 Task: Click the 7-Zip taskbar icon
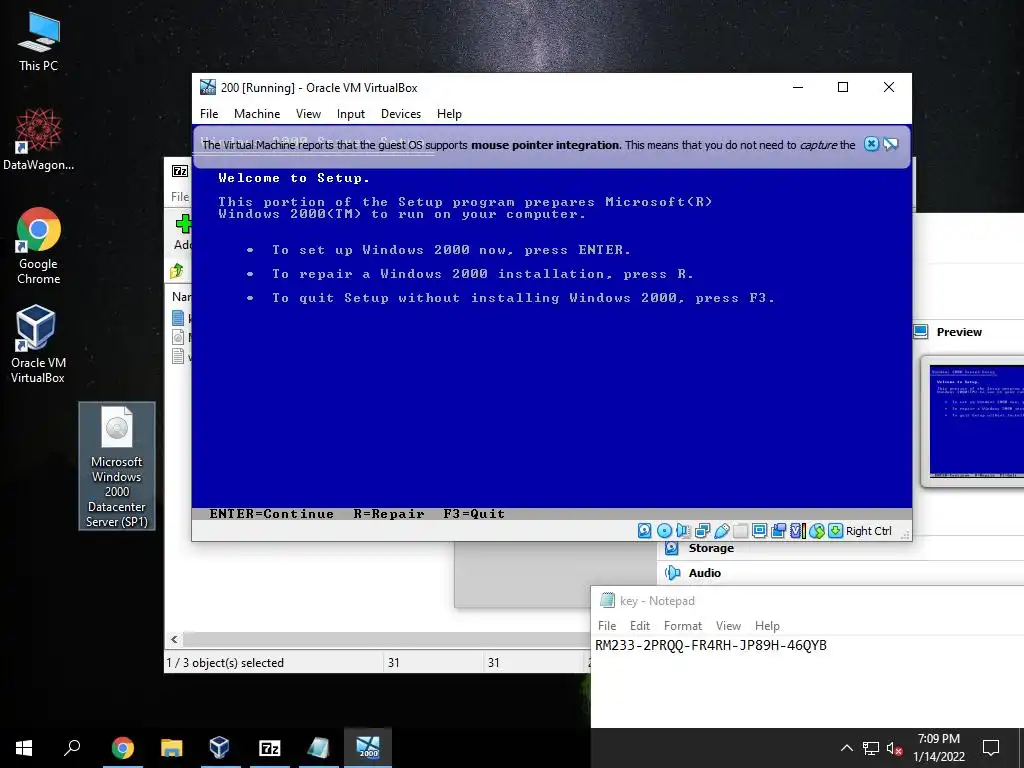269,748
